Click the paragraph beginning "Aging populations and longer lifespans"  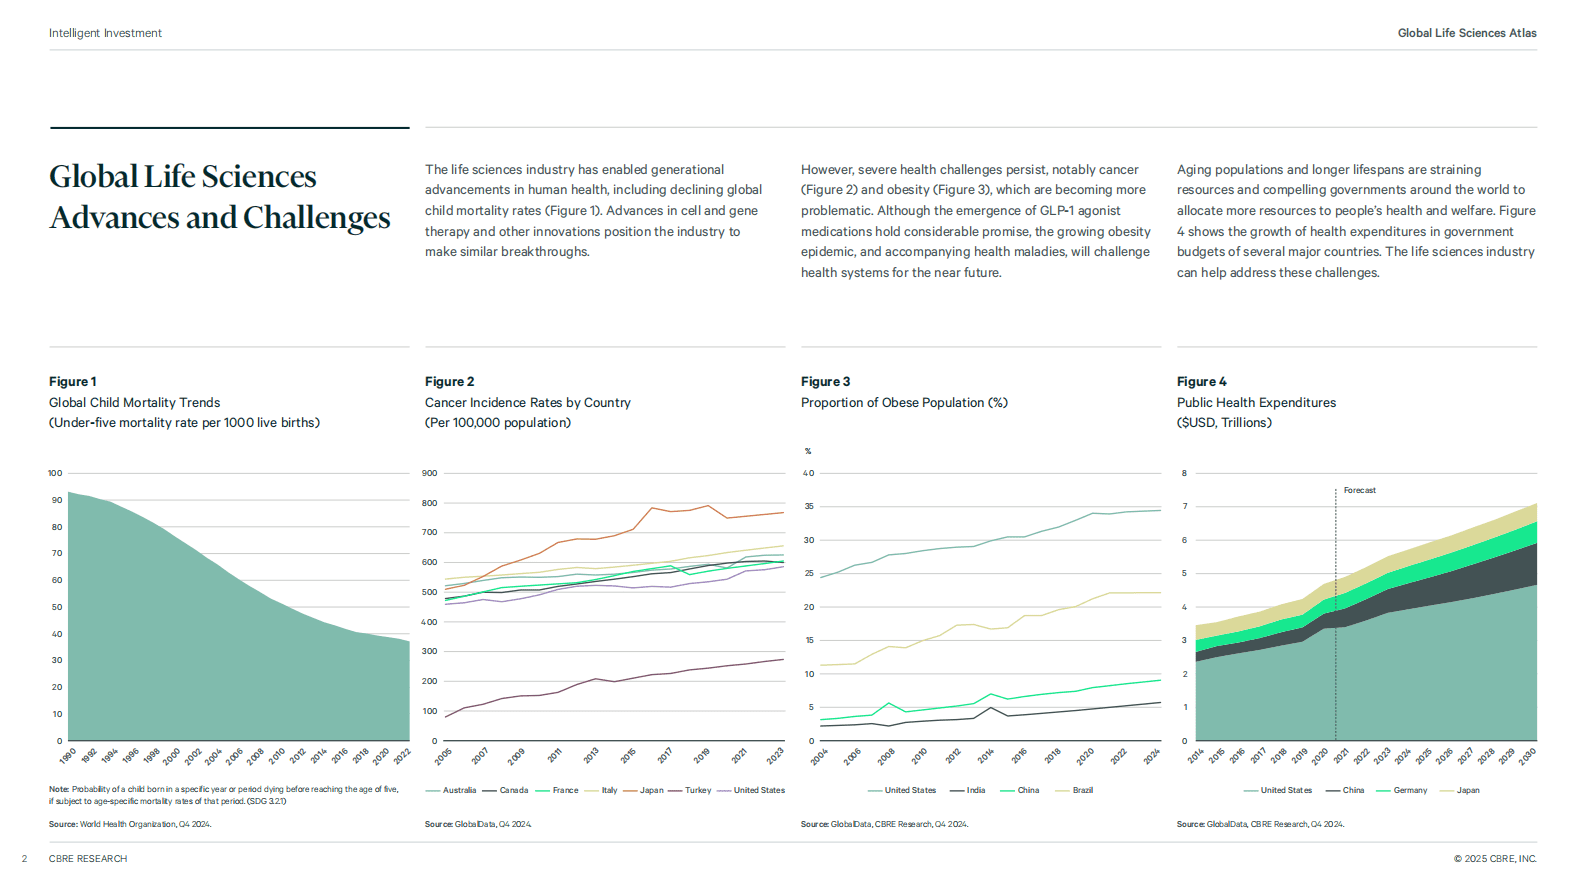point(1356,221)
